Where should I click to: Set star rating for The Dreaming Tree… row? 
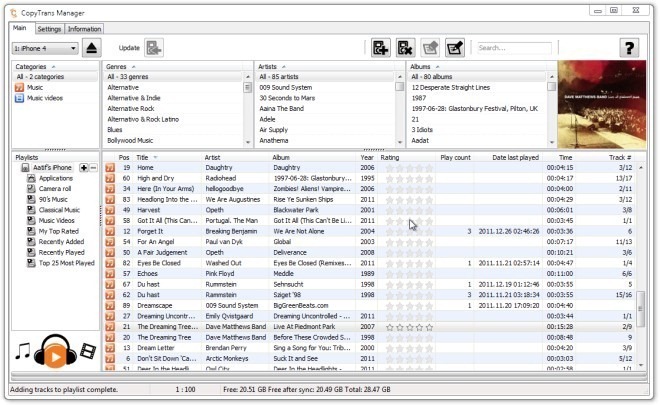pos(410,327)
